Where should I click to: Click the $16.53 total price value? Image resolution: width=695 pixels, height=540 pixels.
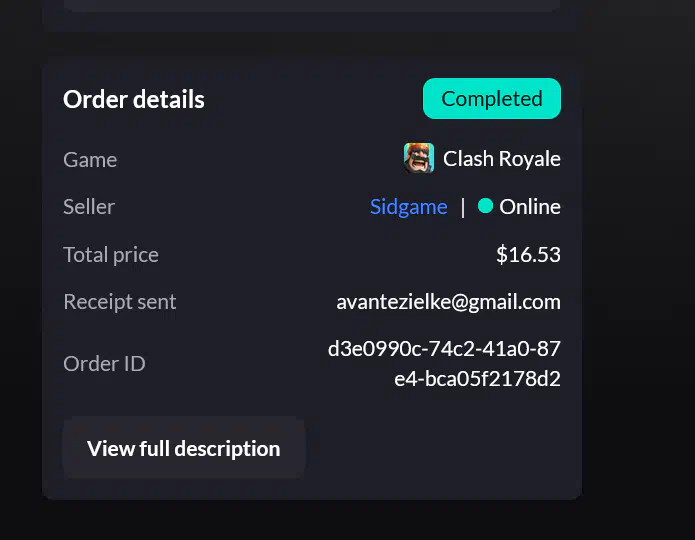tap(528, 255)
